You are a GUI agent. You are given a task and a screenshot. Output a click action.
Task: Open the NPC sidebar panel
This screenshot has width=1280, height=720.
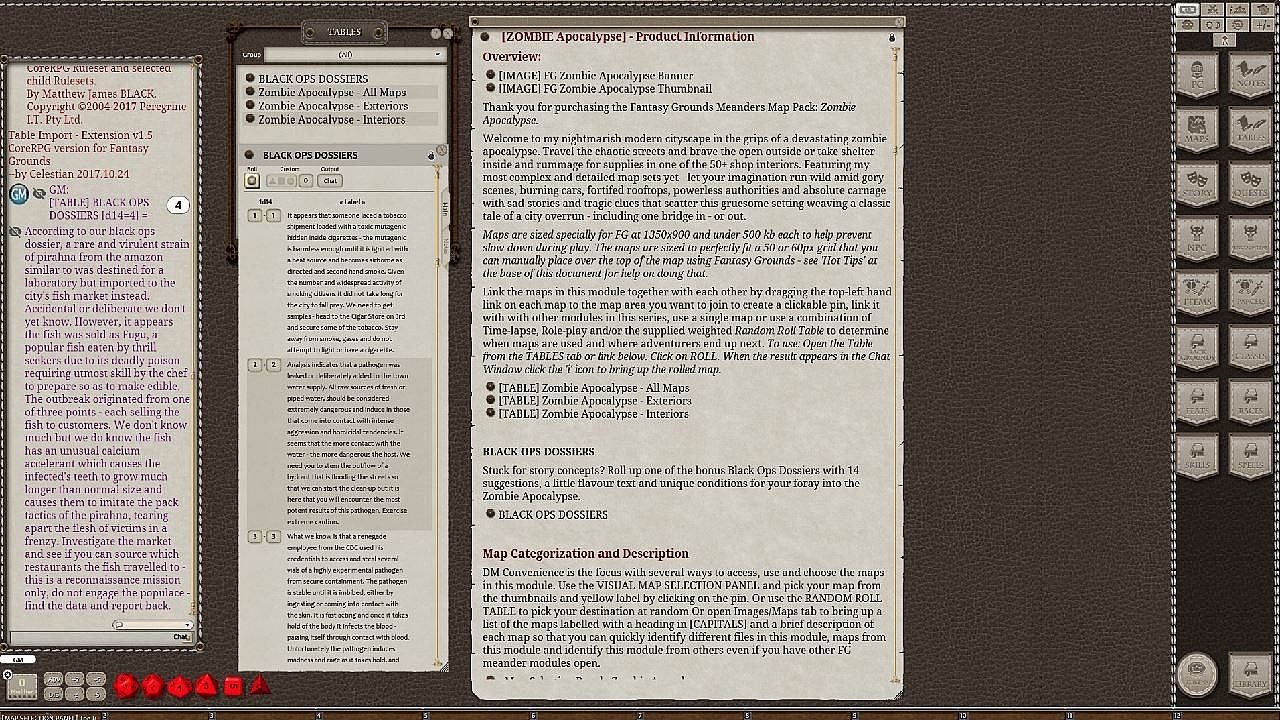coord(1196,238)
